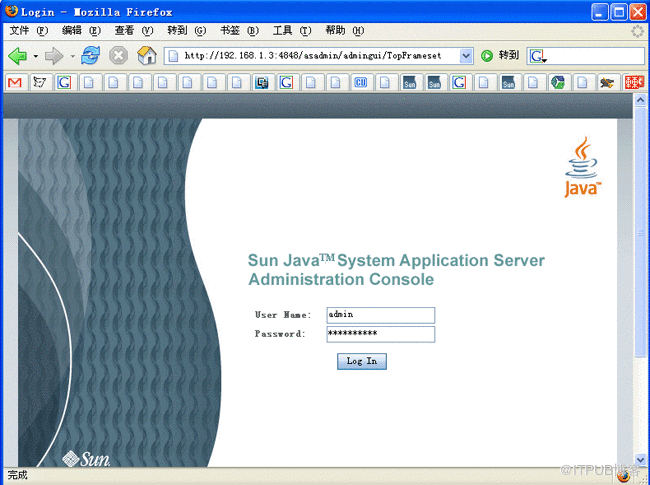
Task: Click the Log In button
Action: click(361, 361)
